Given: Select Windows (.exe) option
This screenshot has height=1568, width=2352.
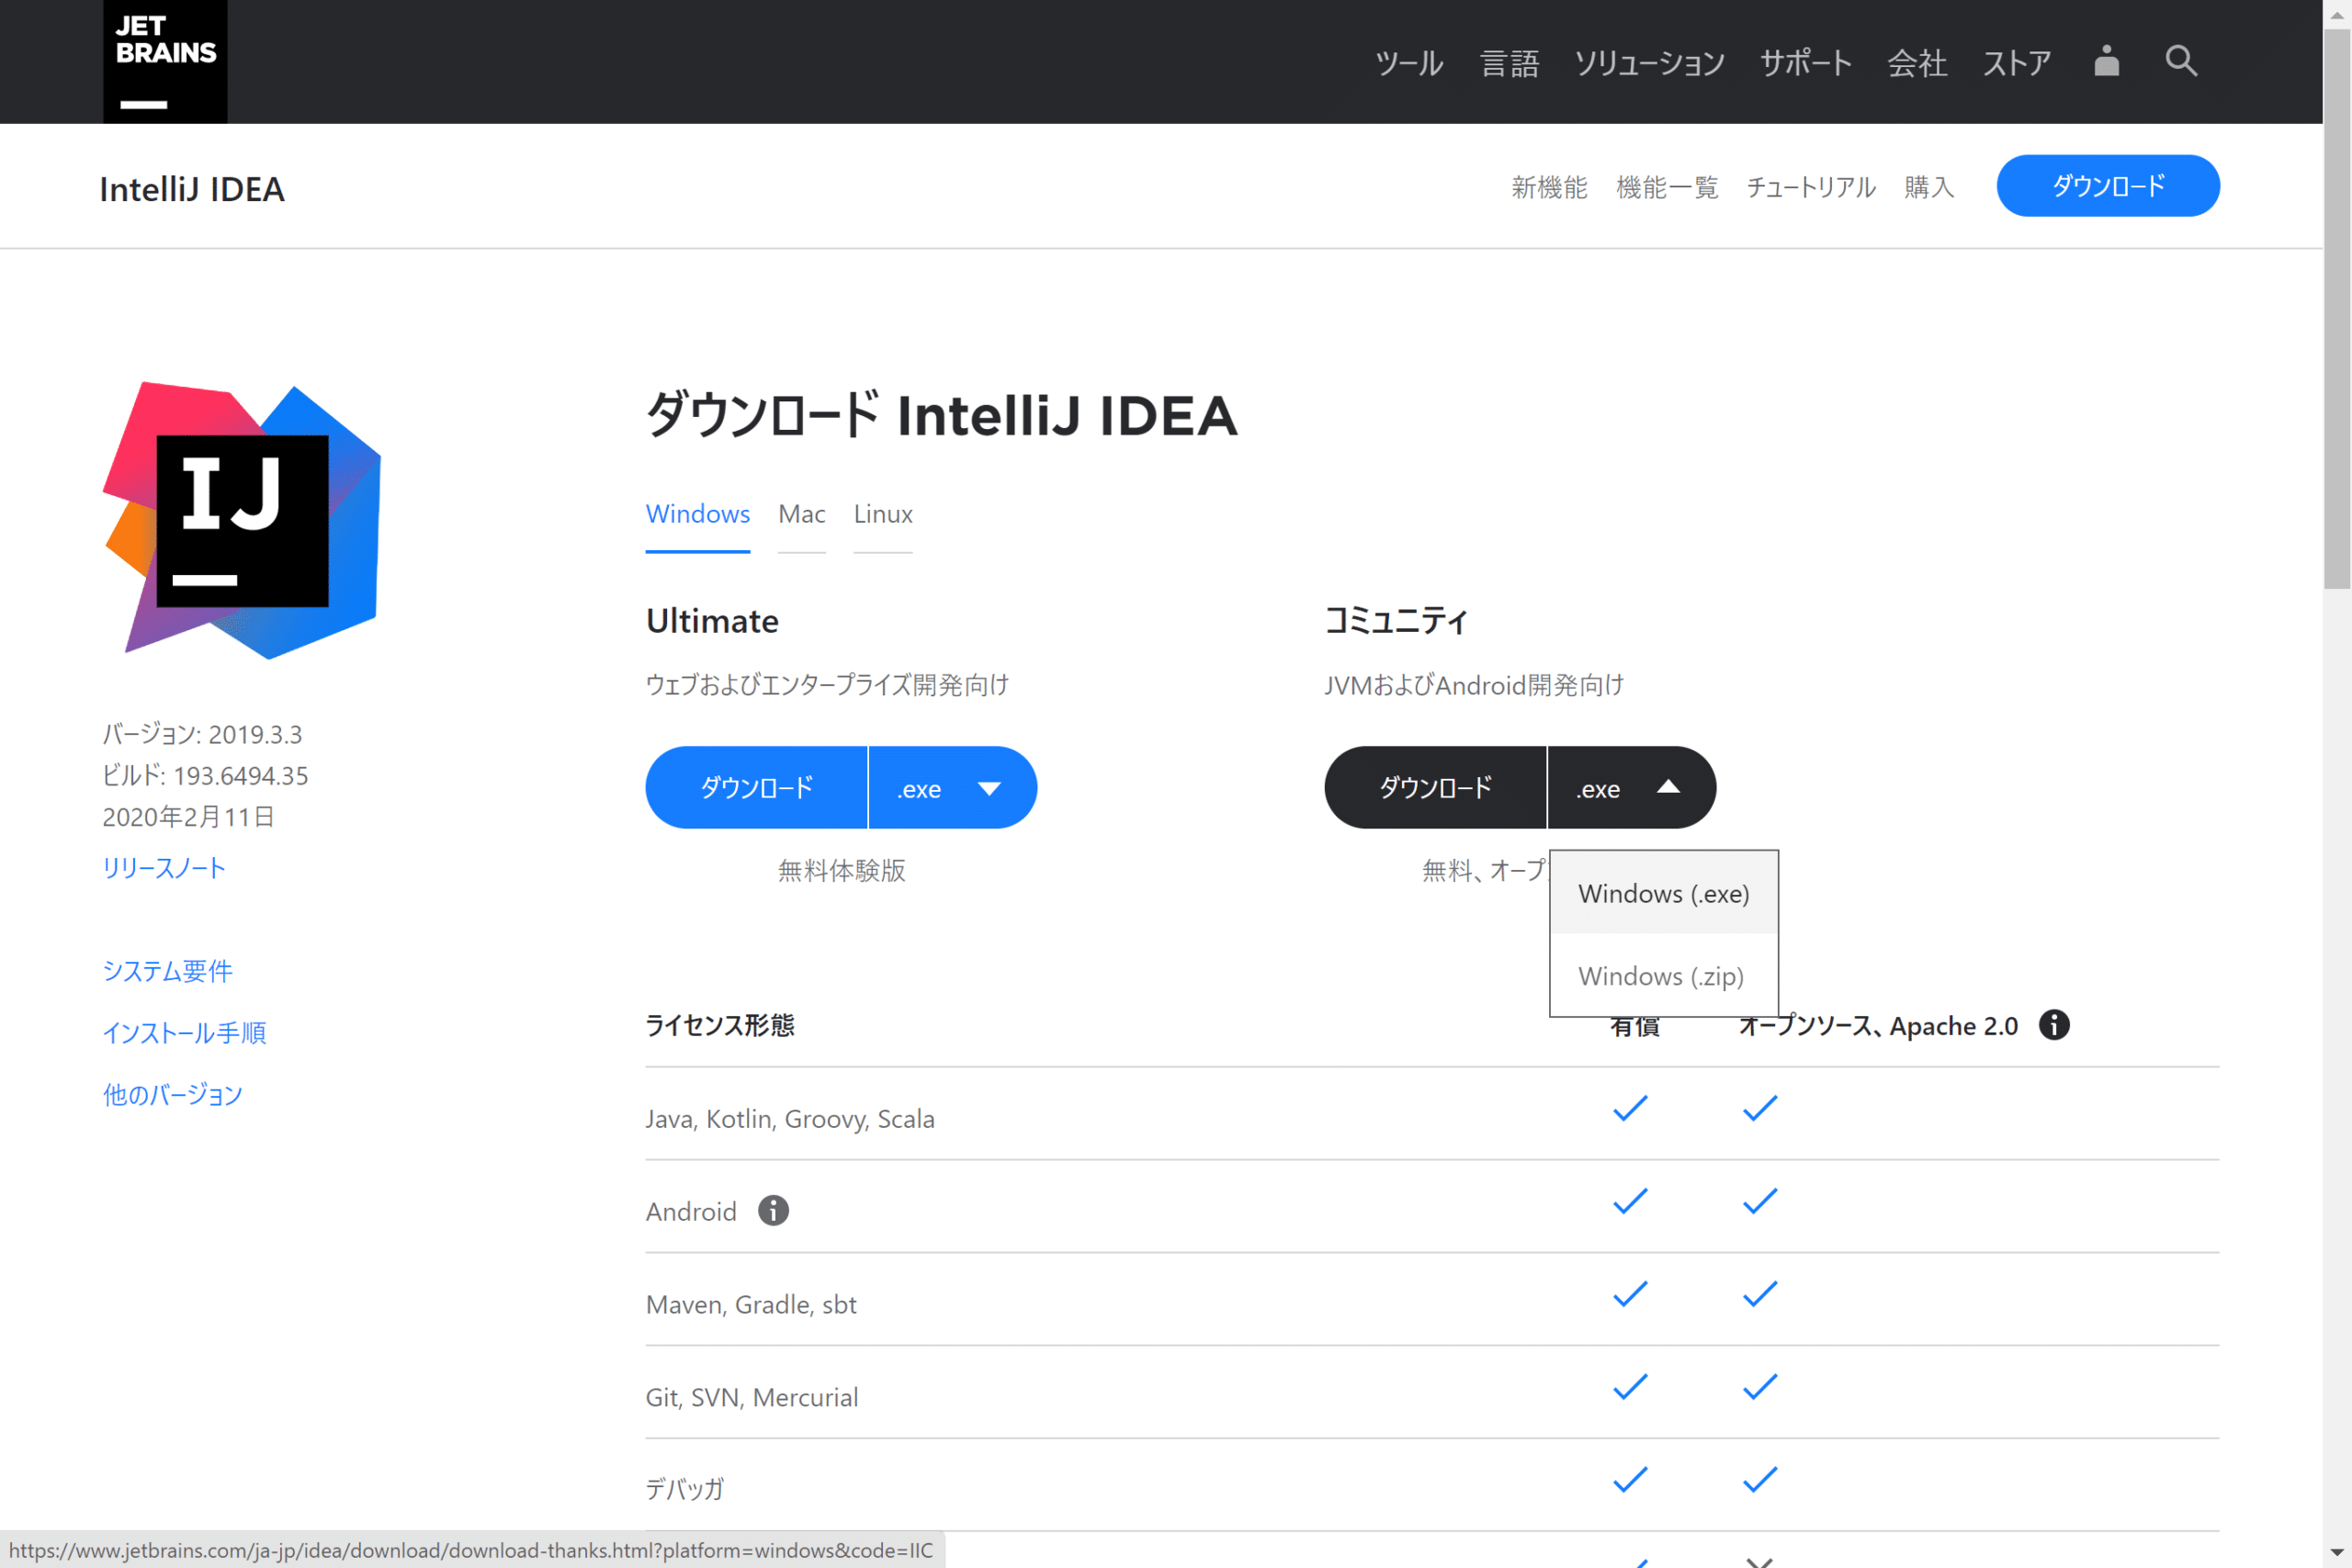Looking at the screenshot, I should [1663, 894].
